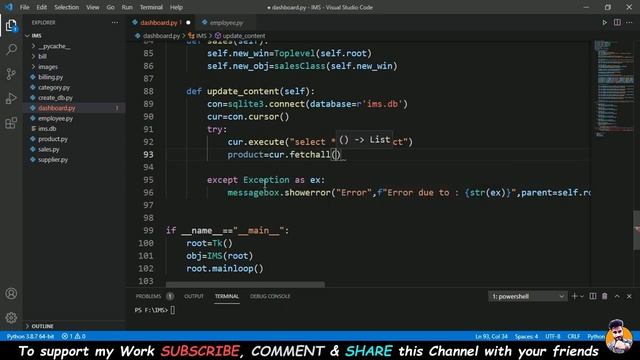
Task: Open supplier.py in the explorer
Action: [x=53, y=160]
